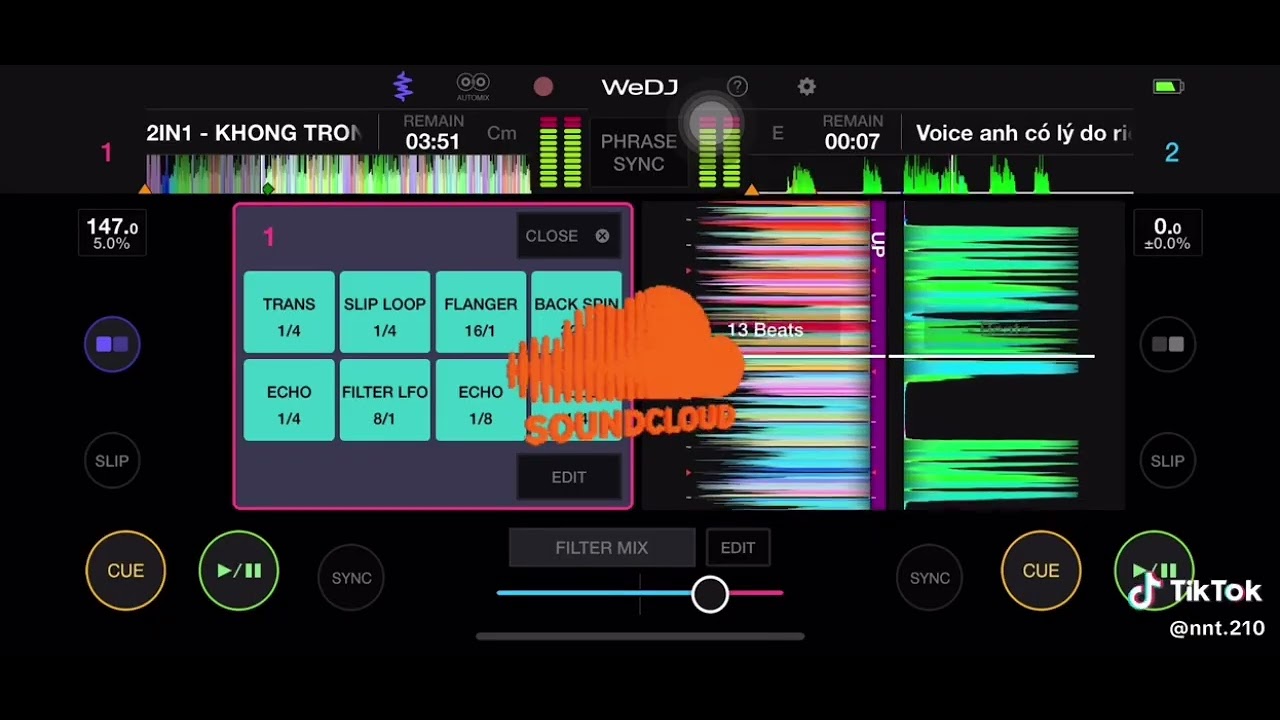The image size is (1280, 720).
Task: Open the help question mark icon
Action: coord(737,87)
